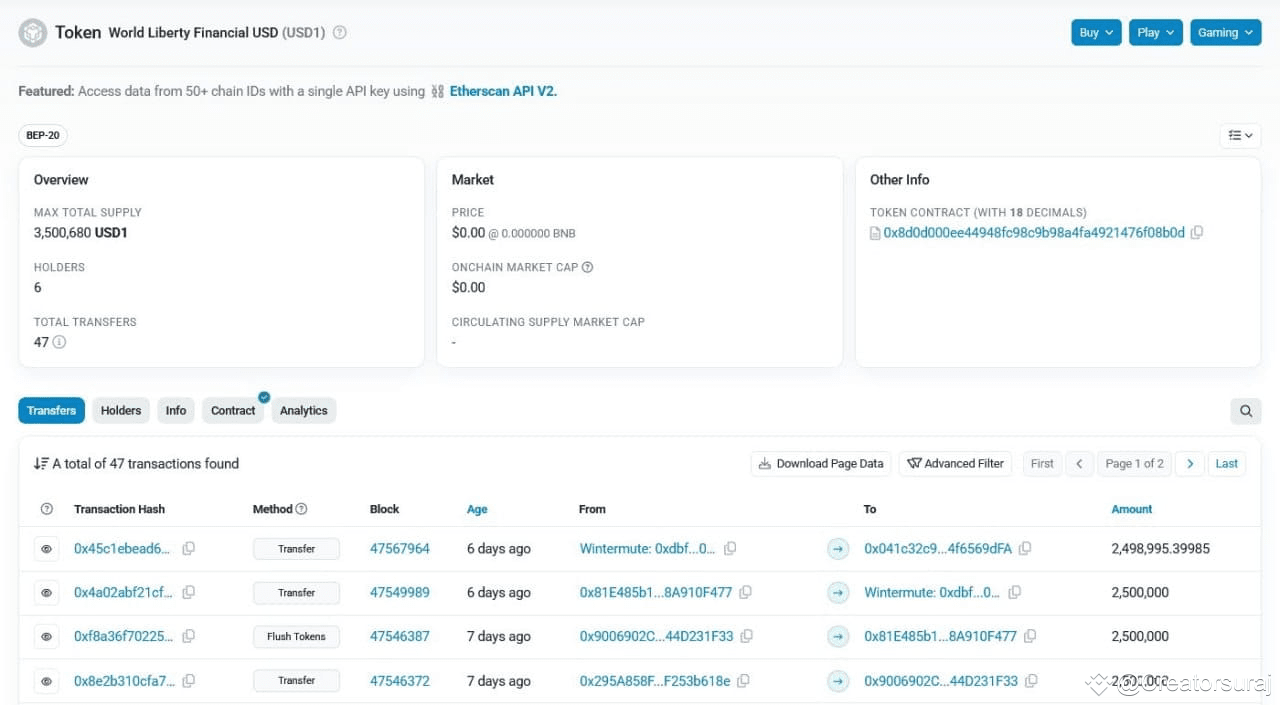Click the help icon next to (USD1)

340,32
